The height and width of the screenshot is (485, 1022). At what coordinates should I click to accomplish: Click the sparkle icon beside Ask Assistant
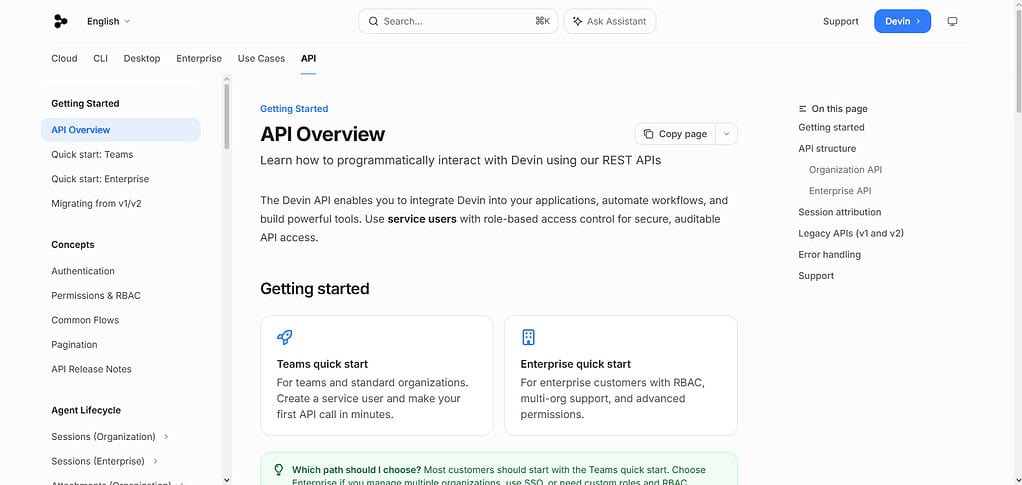tap(577, 22)
